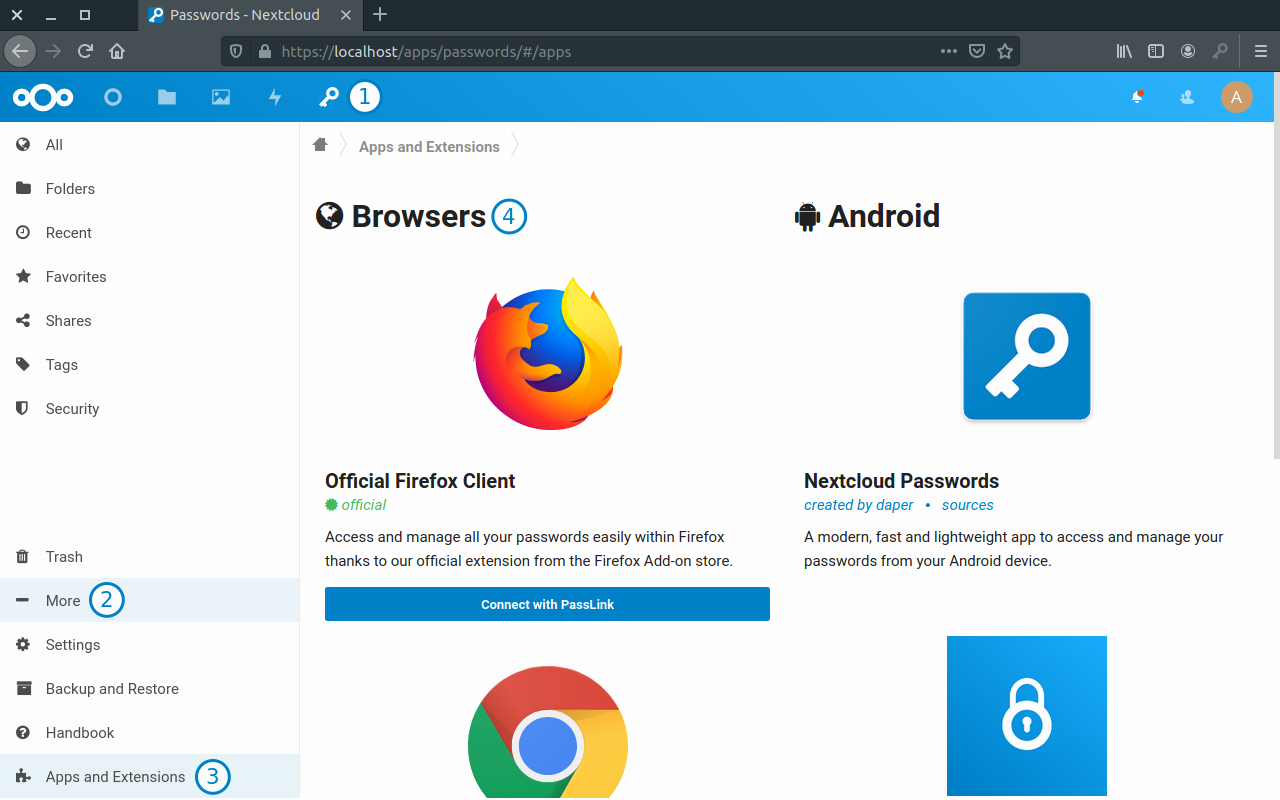Image resolution: width=1280 pixels, height=800 pixels.
Task: Open the Contacts menu icon
Action: [x=1187, y=97]
